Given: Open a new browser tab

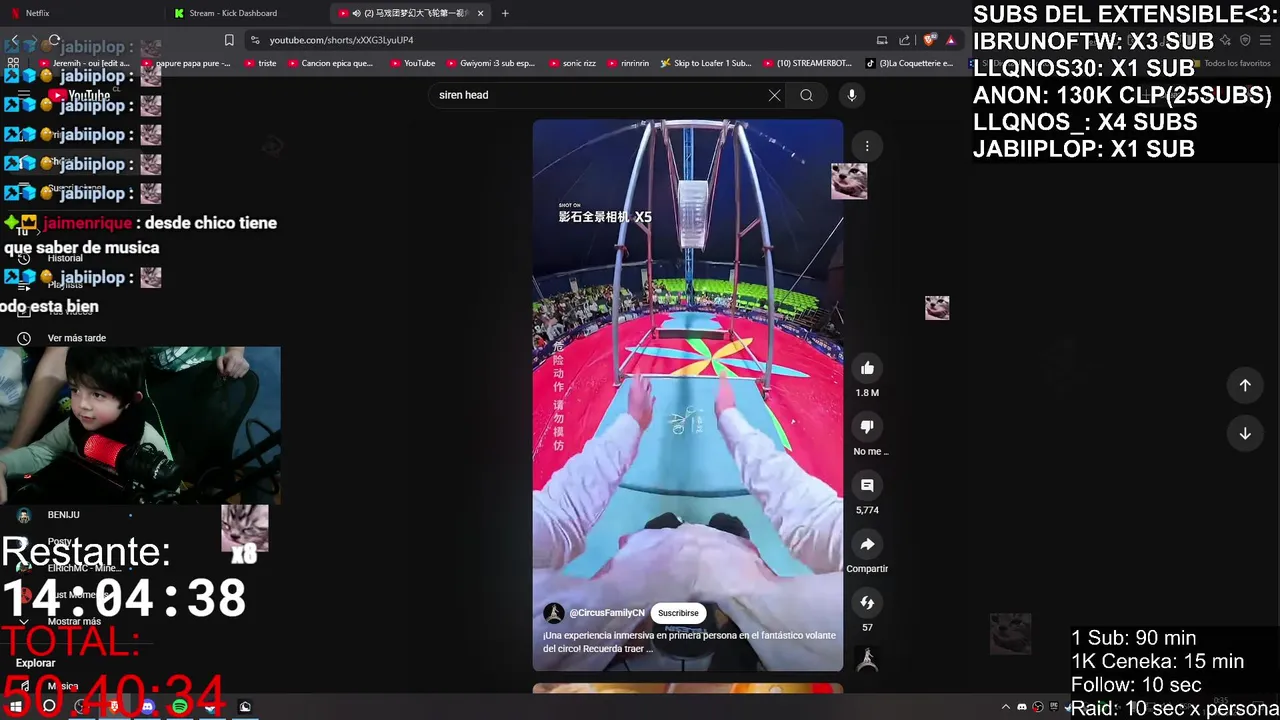Looking at the screenshot, I should (x=505, y=13).
